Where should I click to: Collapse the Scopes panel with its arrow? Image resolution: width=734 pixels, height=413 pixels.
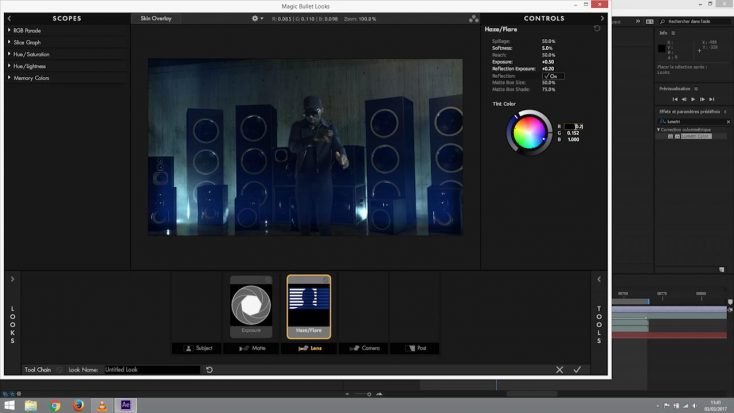pyautogui.click(x=9, y=18)
